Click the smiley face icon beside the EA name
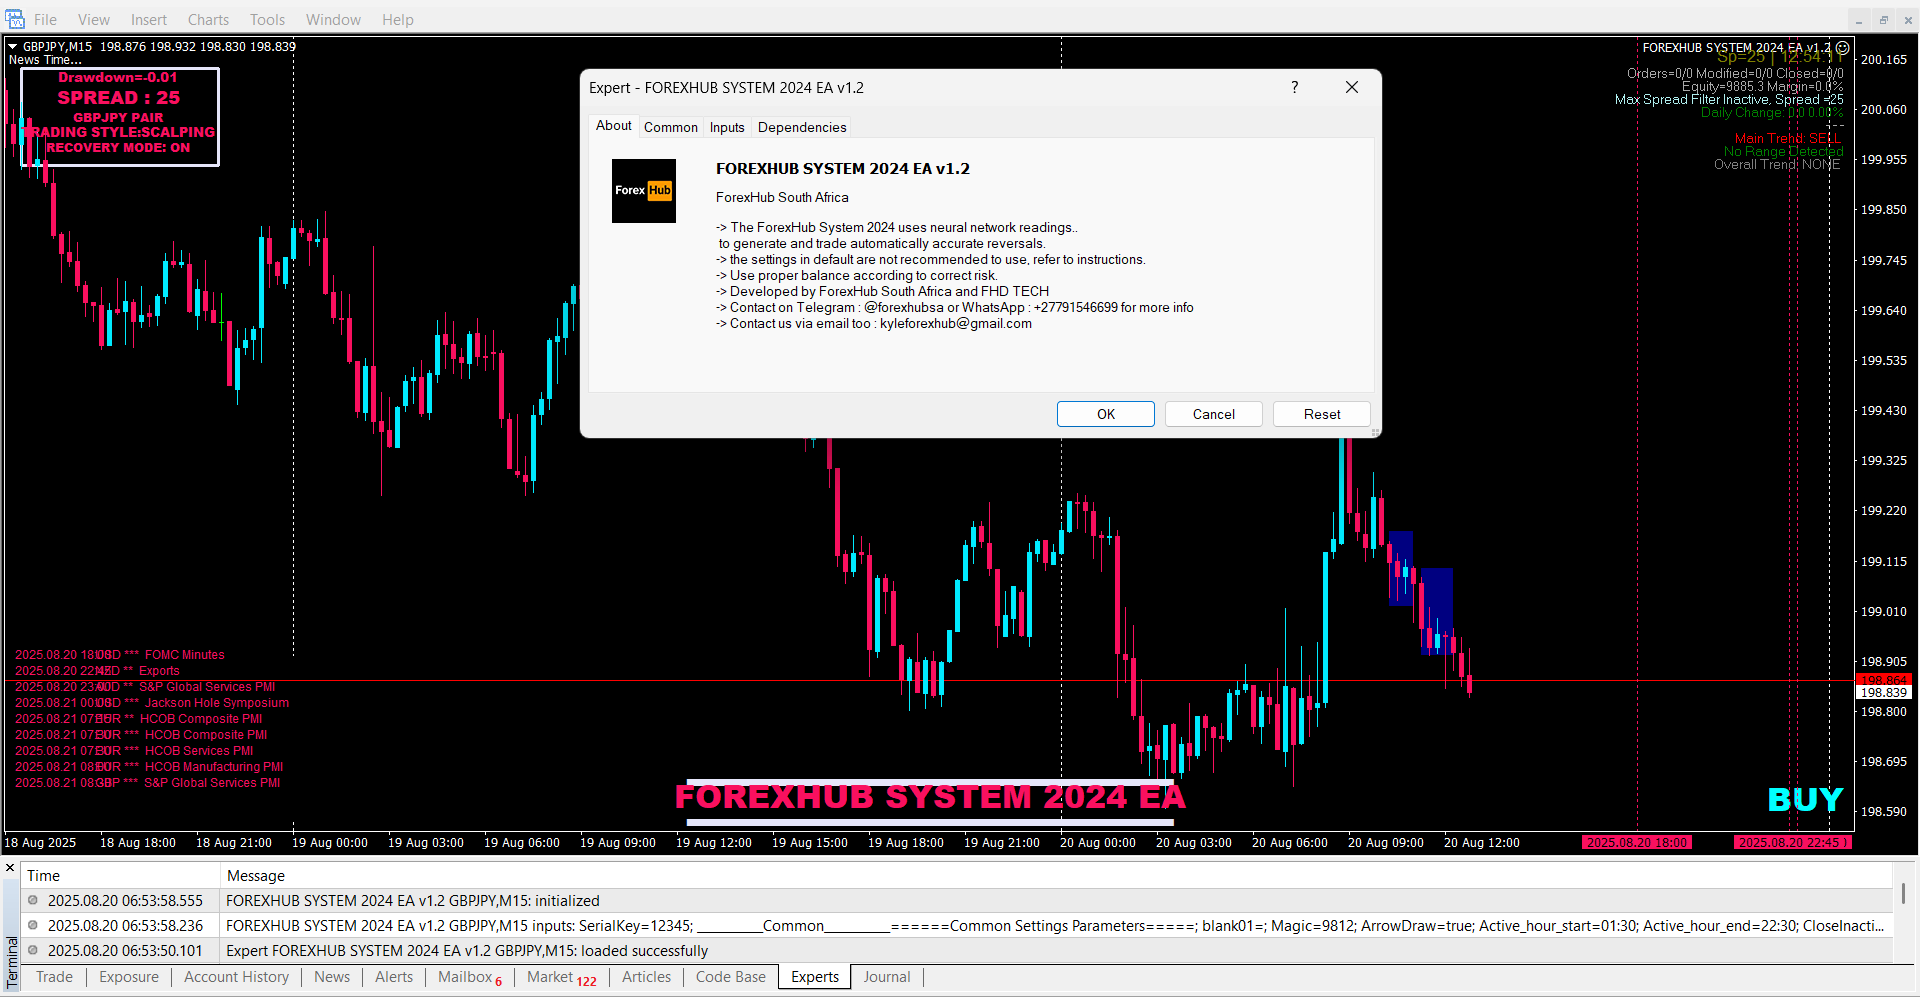 click(x=1842, y=47)
